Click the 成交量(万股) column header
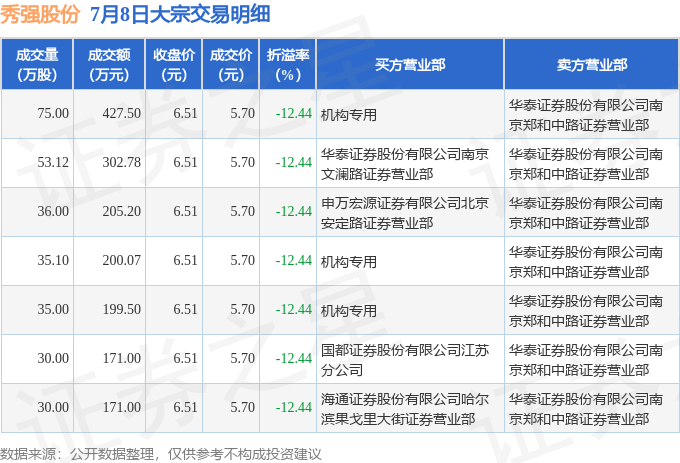The image size is (680, 463). click(x=37, y=64)
